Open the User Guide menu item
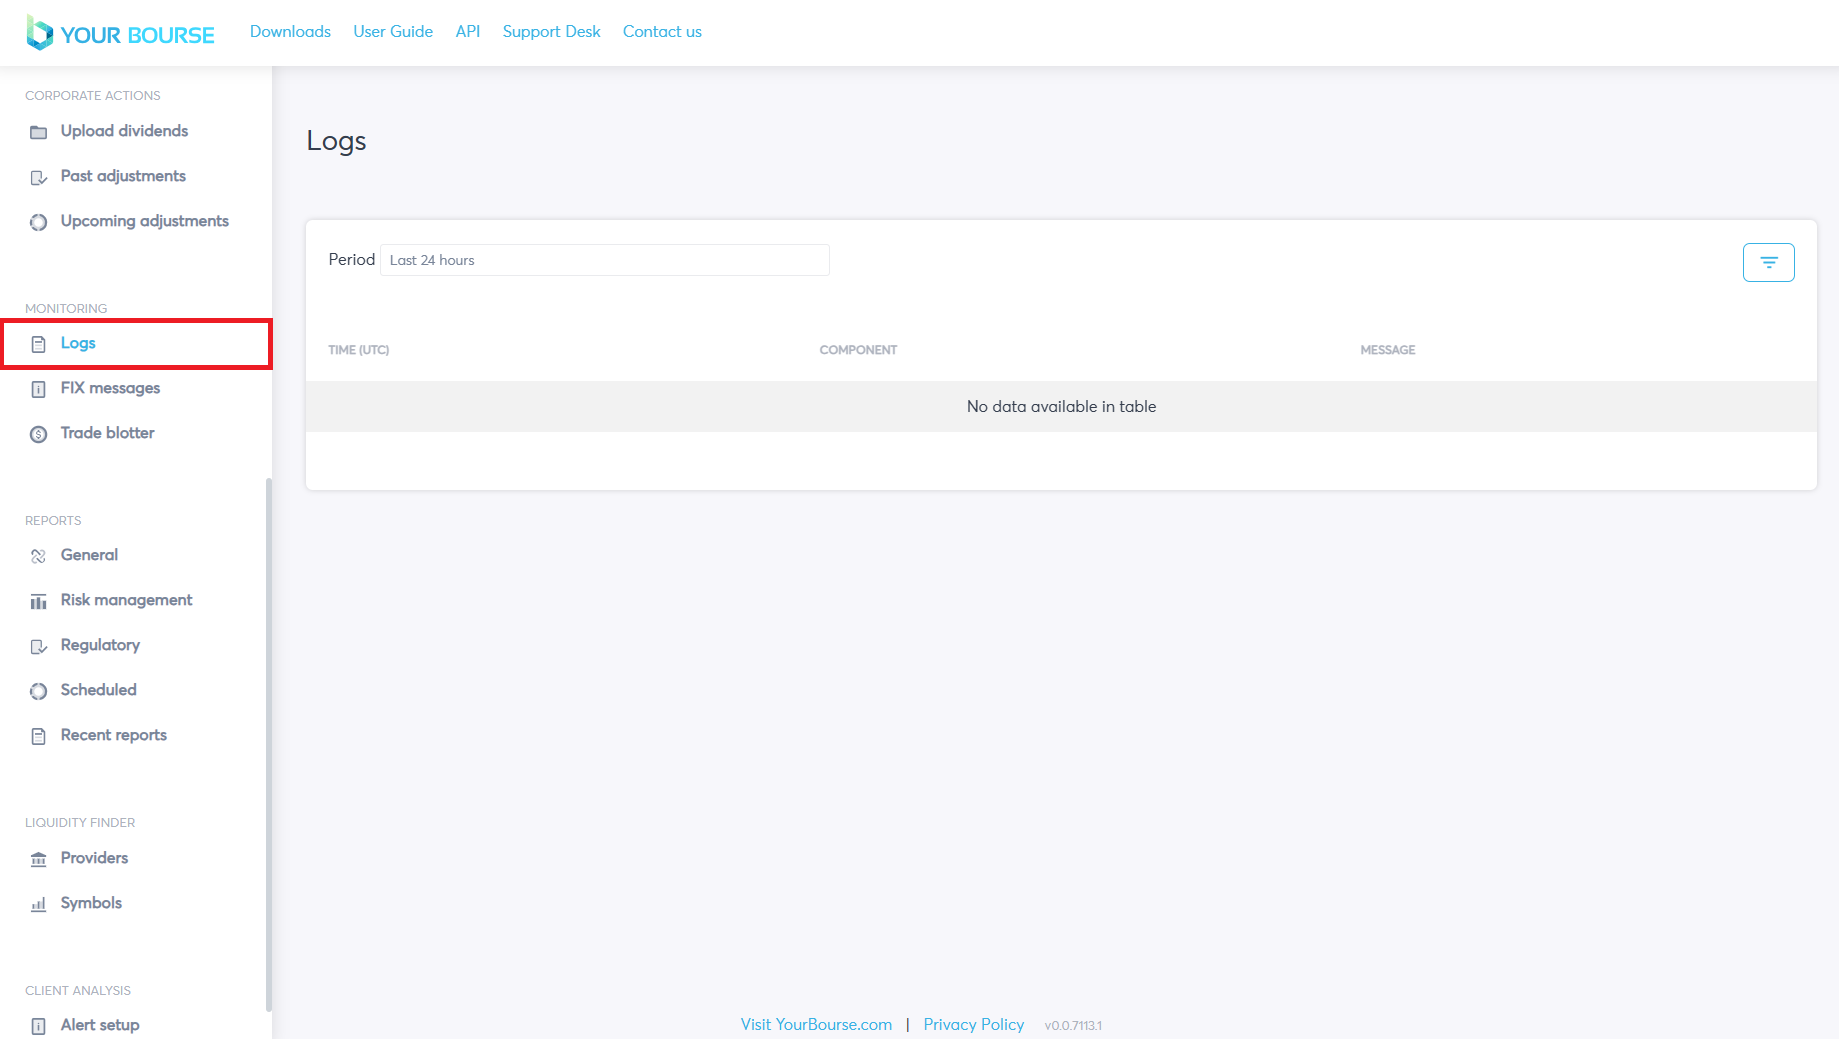The image size is (1839, 1039). click(x=392, y=32)
